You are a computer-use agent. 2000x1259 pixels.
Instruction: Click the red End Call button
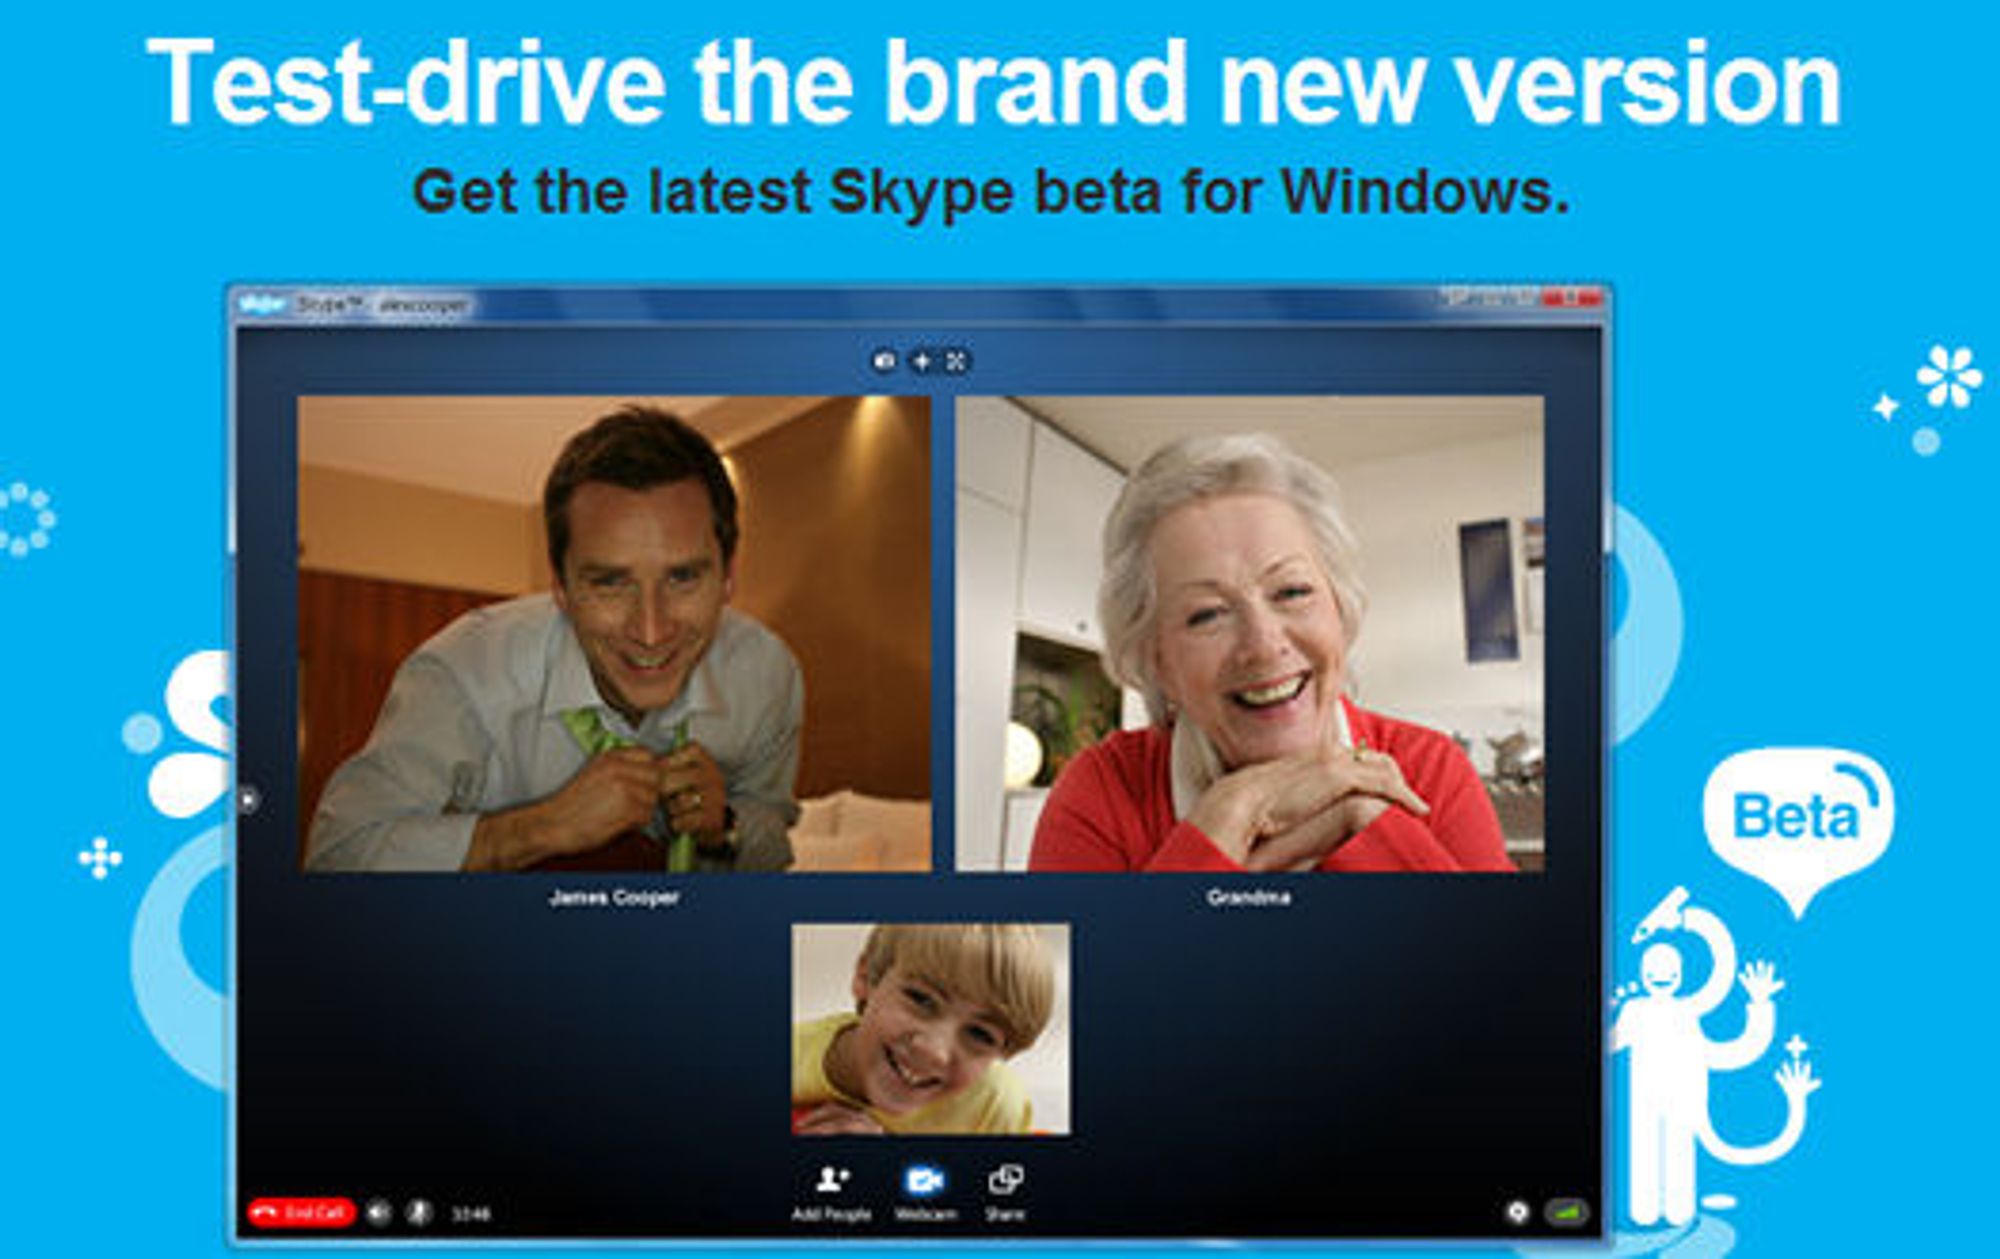301,1213
